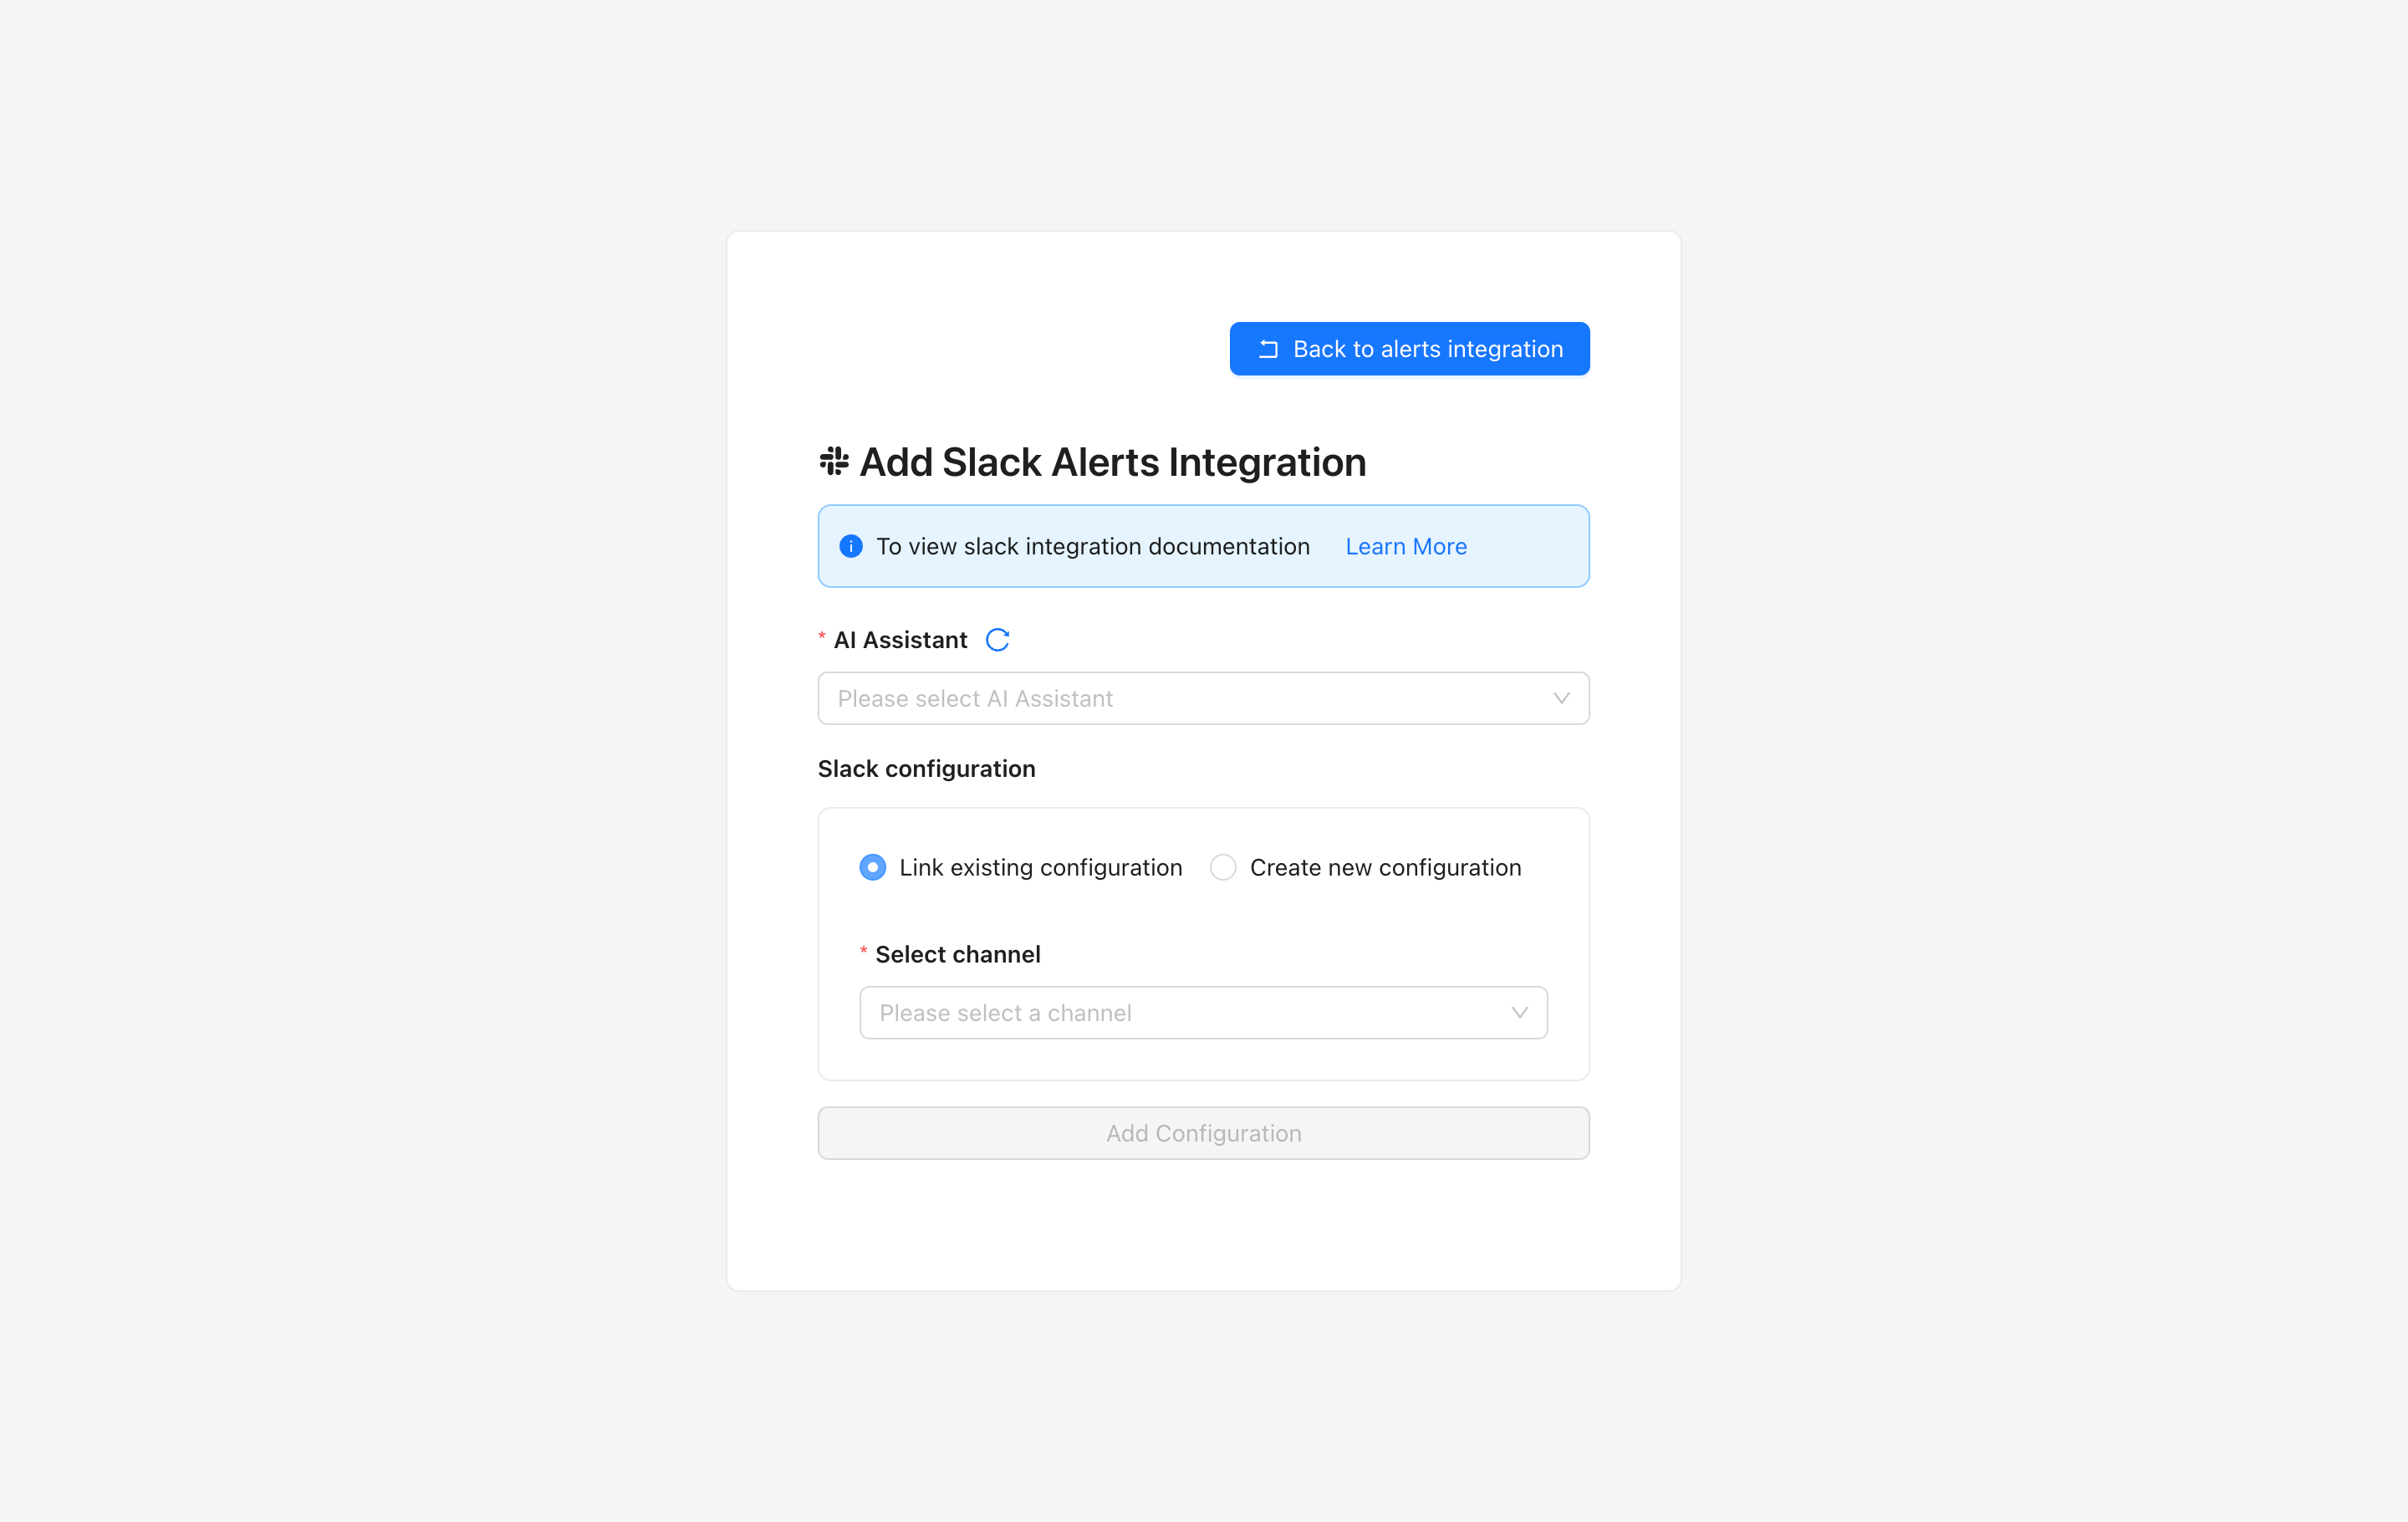2408x1522 pixels.
Task: Go back to alerts integration
Action: (x=1409, y=349)
